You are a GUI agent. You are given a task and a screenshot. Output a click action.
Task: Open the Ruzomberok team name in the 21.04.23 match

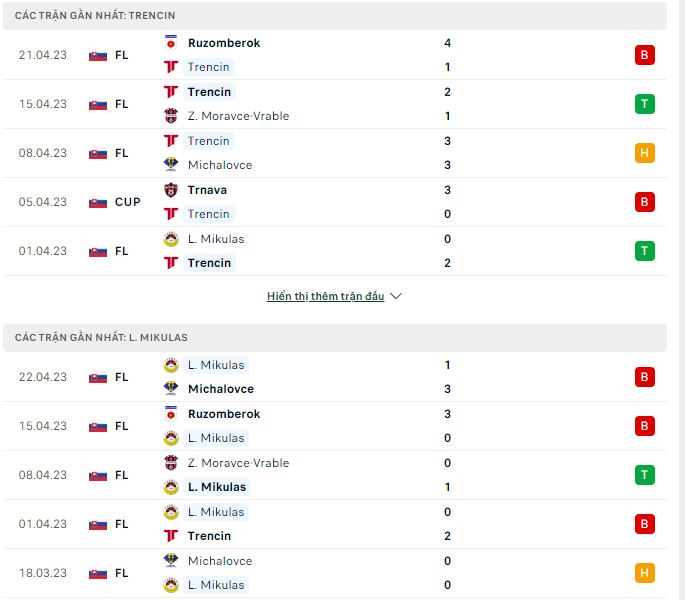223,43
